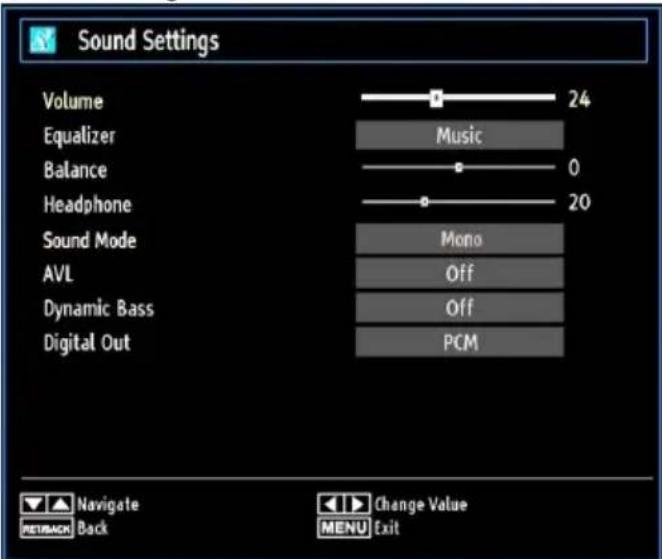Click the Exit hint label
The height and width of the screenshot is (559, 662).
387,528
